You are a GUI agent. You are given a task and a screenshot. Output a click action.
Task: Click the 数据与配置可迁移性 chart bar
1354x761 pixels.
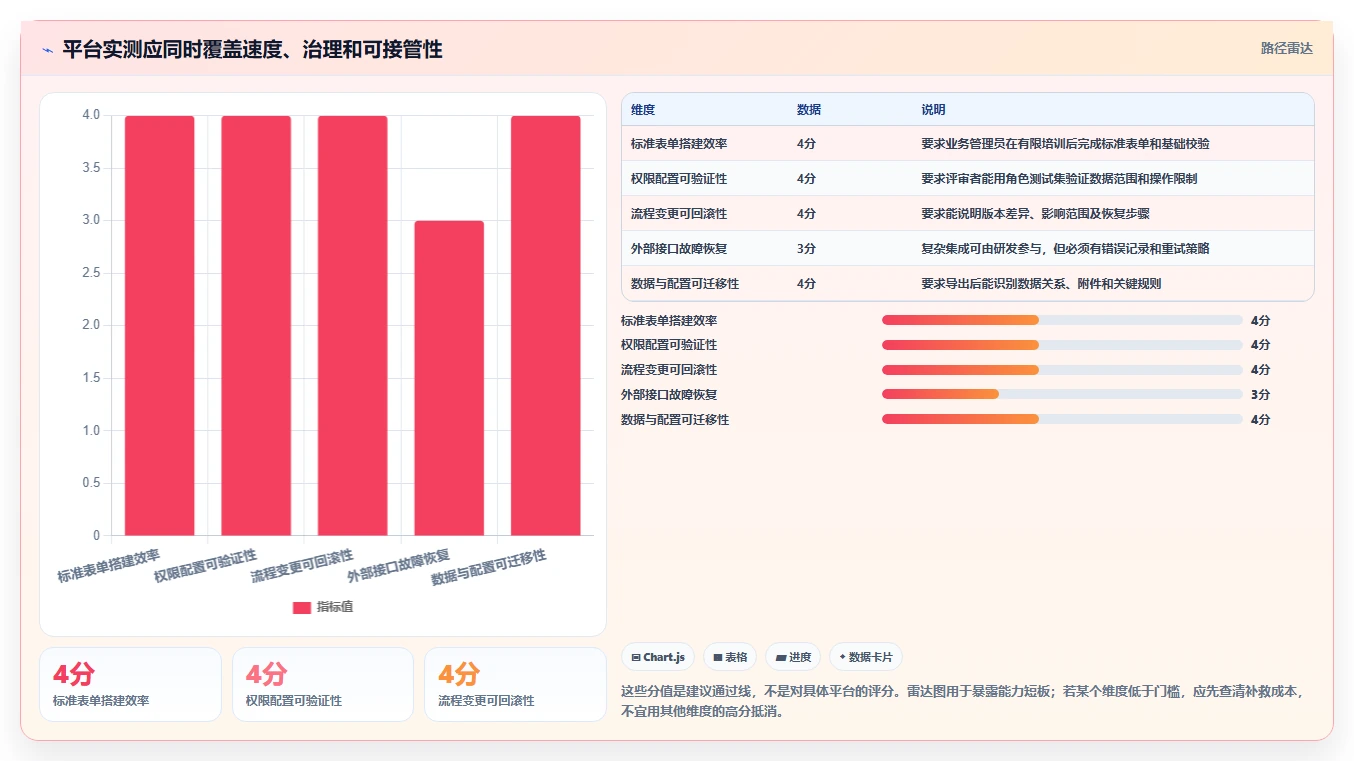(545, 325)
